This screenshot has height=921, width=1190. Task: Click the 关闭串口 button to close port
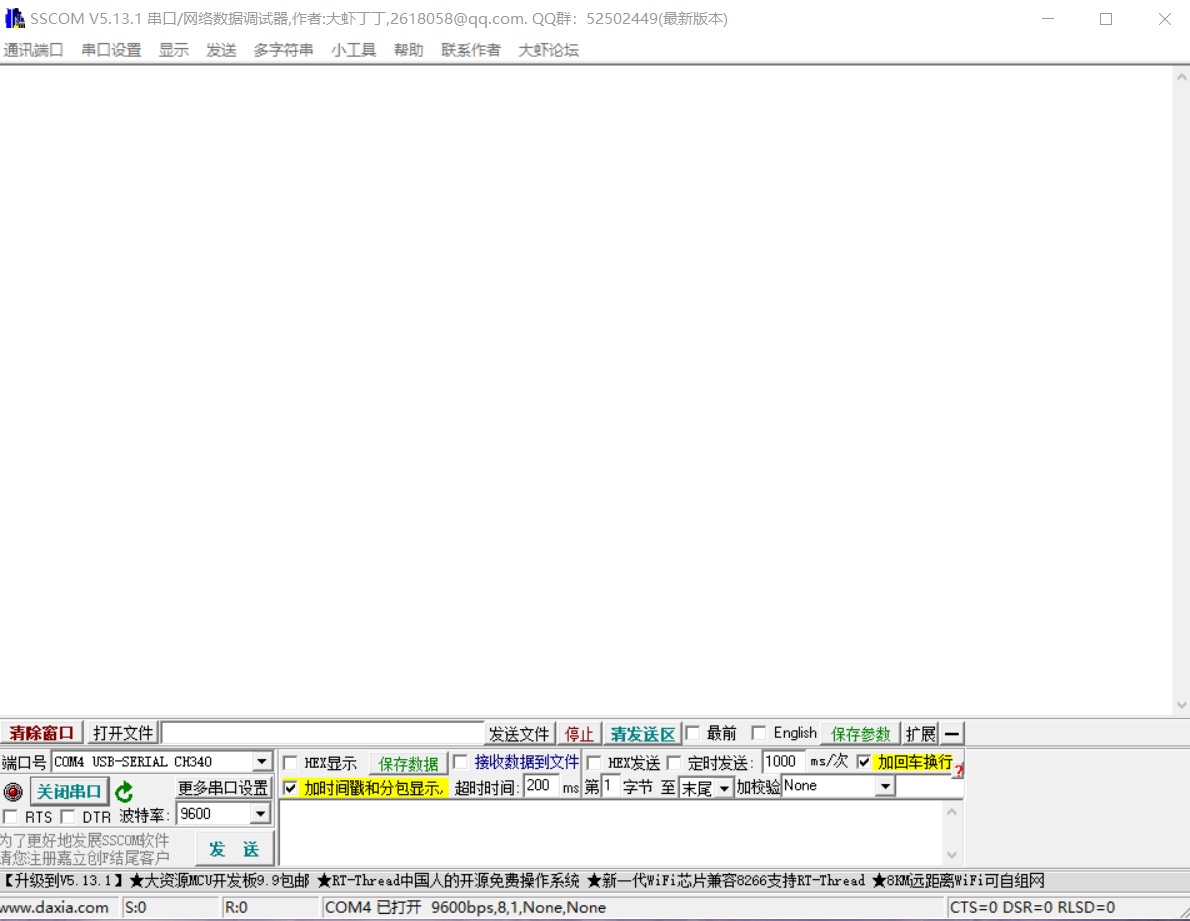click(69, 790)
